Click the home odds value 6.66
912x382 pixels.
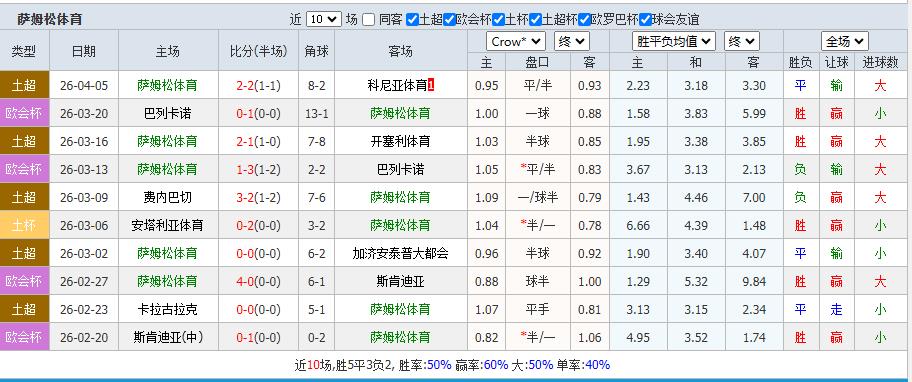pyautogui.click(x=639, y=225)
